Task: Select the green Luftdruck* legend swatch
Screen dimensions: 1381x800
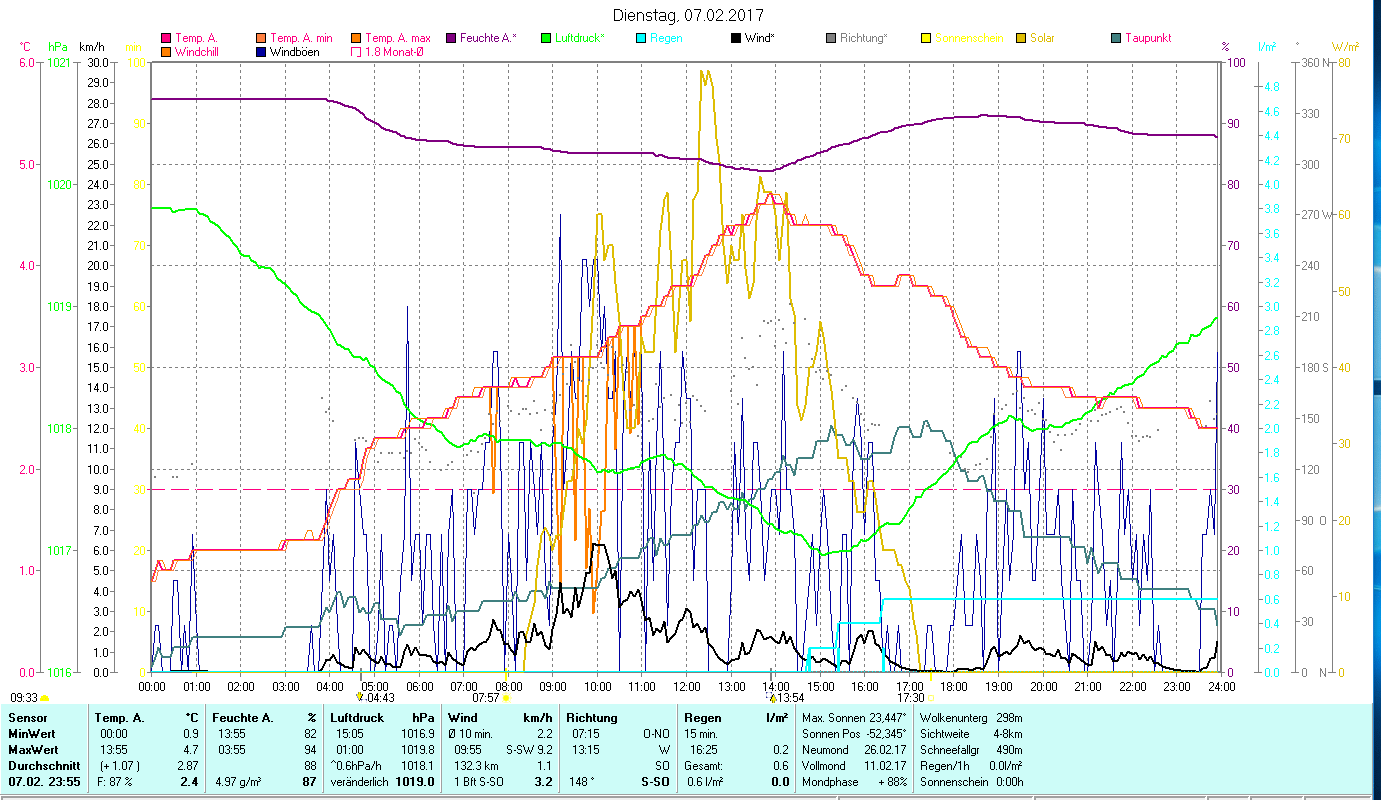Action: click(x=546, y=38)
